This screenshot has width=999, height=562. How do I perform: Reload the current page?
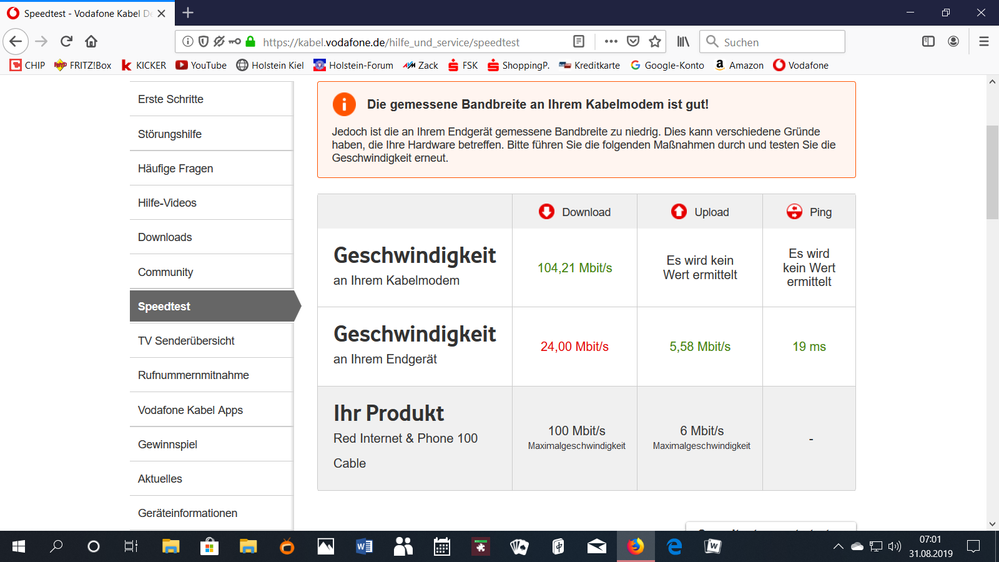point(66,42)
